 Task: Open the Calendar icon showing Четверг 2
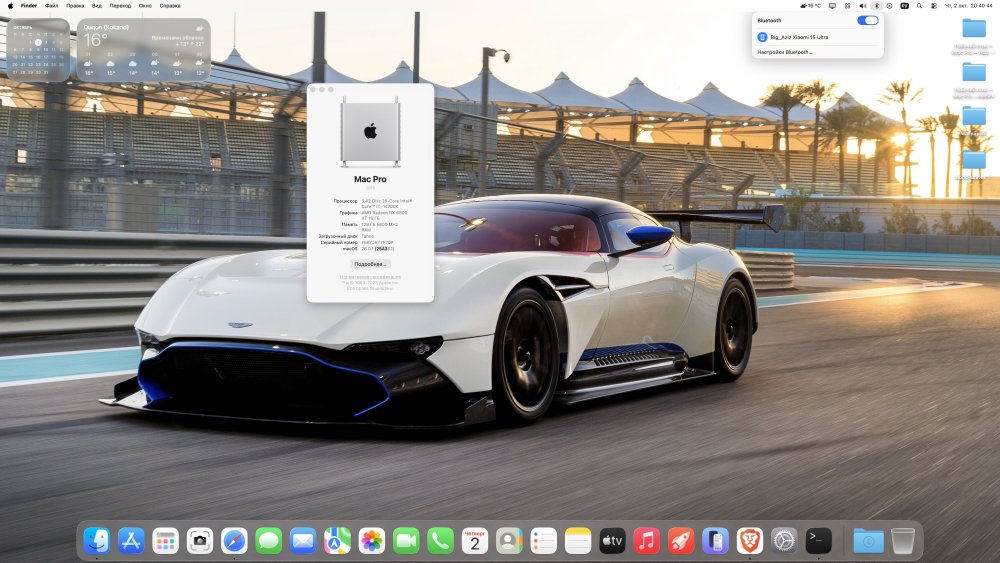(x=475, y=541)
